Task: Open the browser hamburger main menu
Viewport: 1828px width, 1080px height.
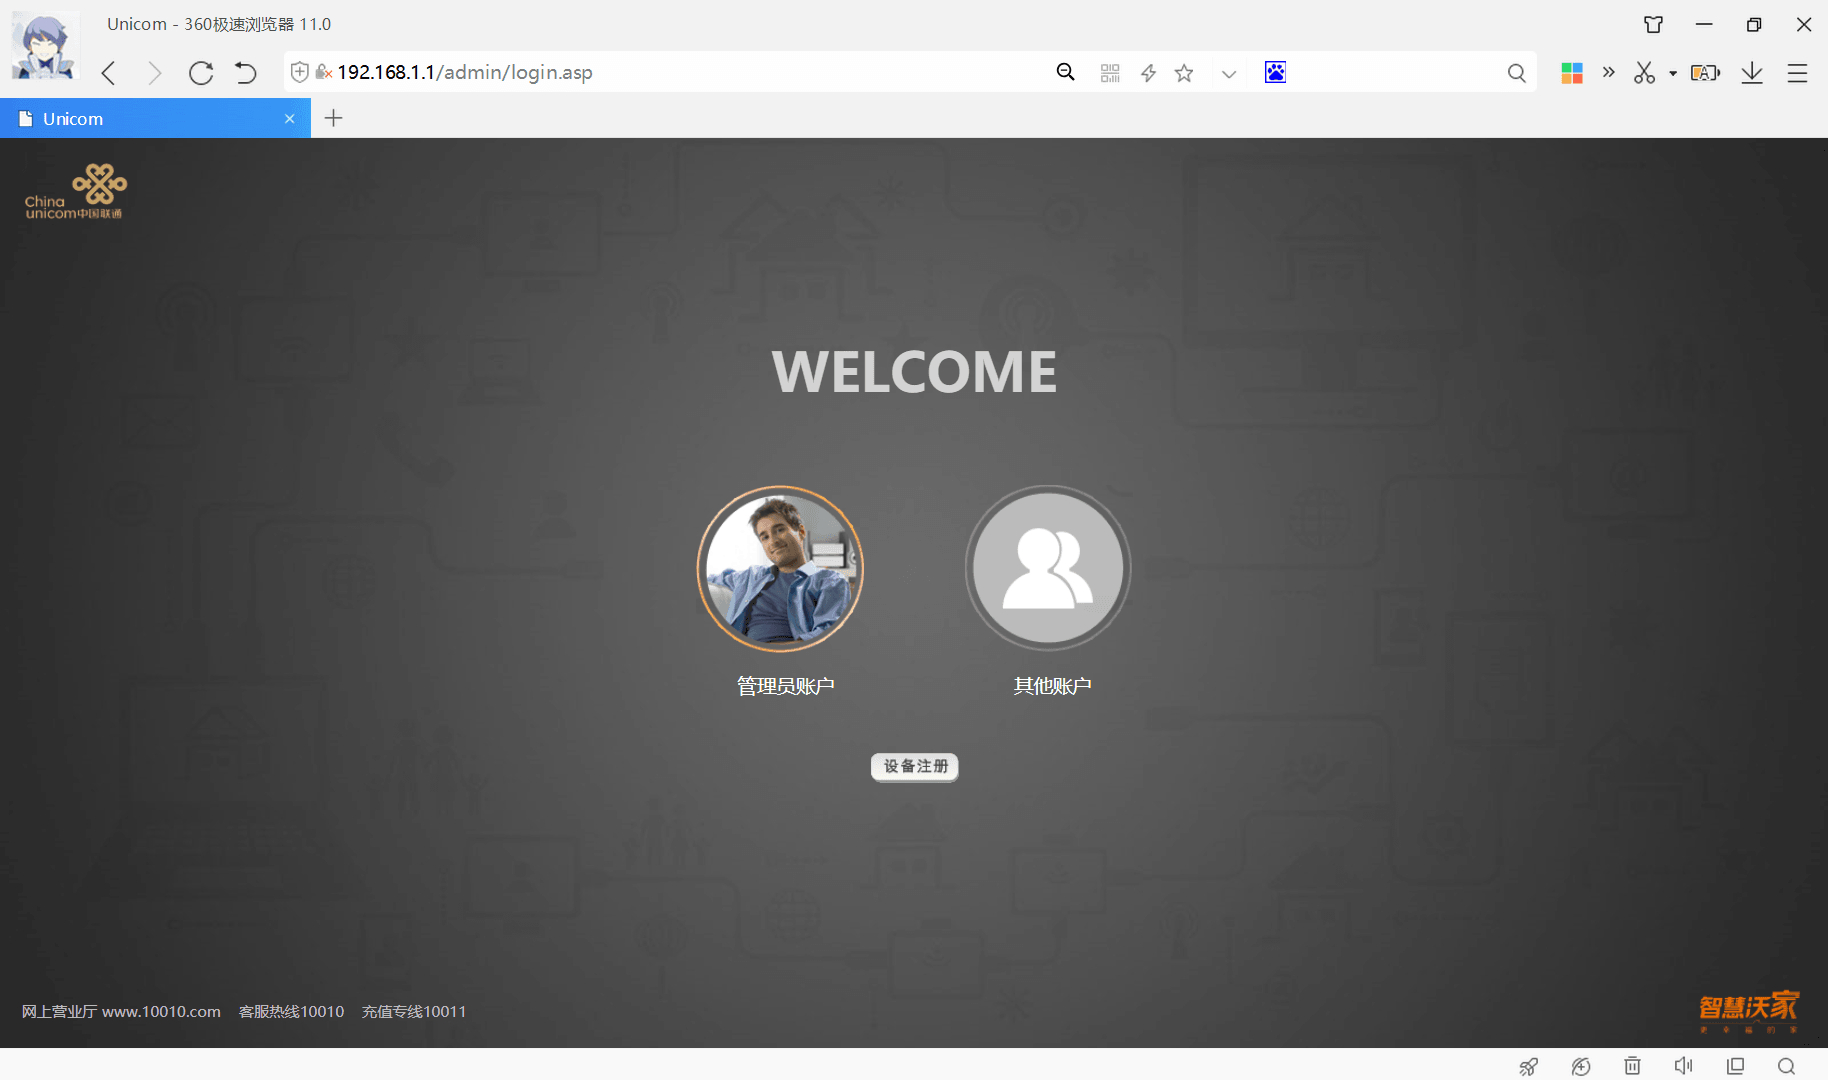Action: [x=1798, y=73]
